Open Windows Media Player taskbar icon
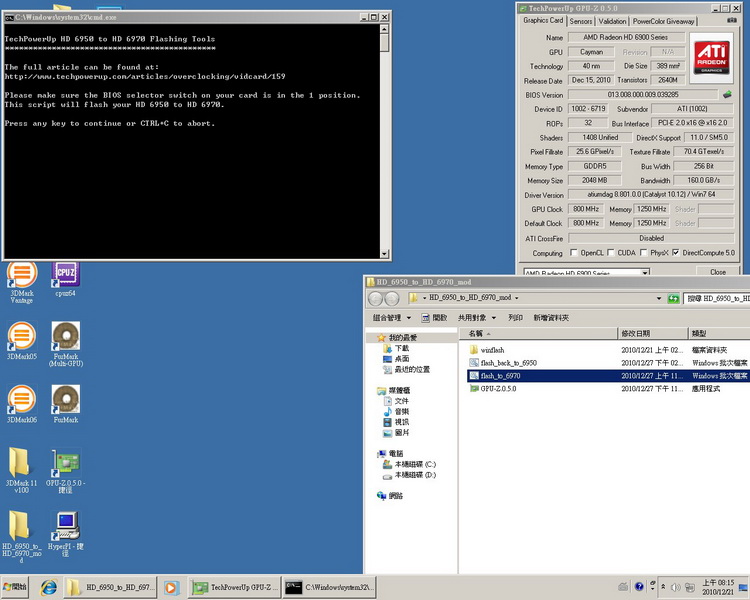Viewport: 750px width, 600px height. [171, 587]
